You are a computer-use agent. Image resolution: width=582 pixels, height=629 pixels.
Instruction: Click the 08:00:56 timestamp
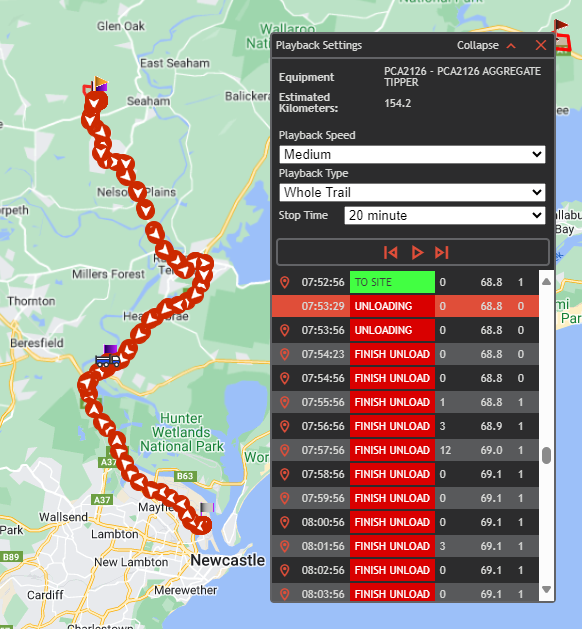[323, 522]
